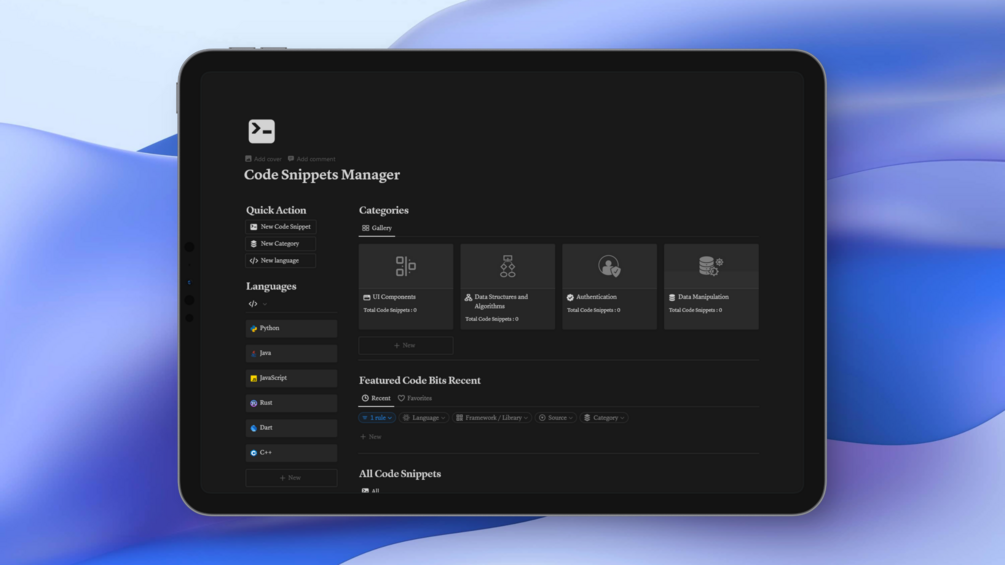Open the Data Structures and Algorithms card thumbnail
The width and height of the screenshot is (1005, 565).
508,266
